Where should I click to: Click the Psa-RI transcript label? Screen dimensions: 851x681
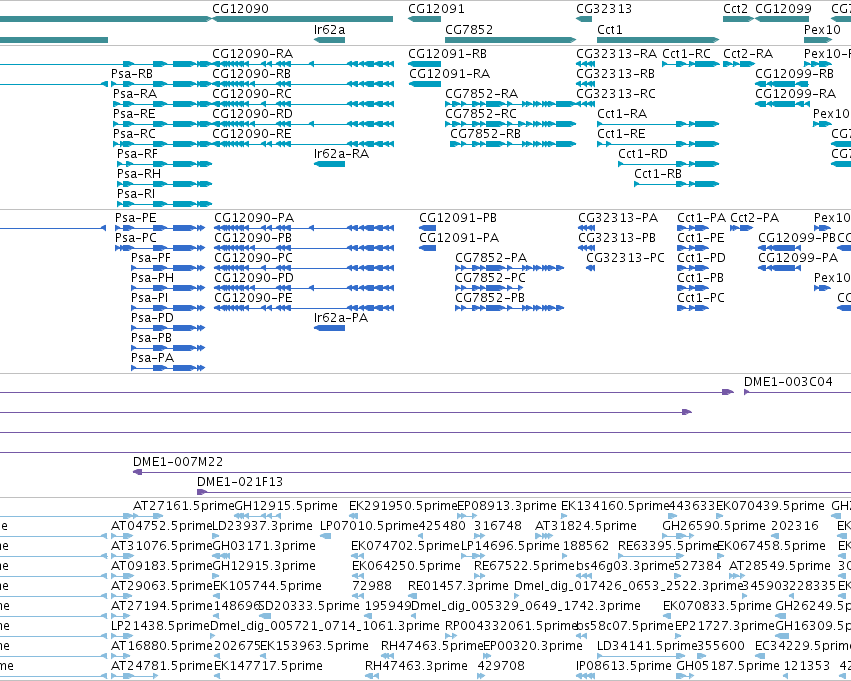coord(136,194)
